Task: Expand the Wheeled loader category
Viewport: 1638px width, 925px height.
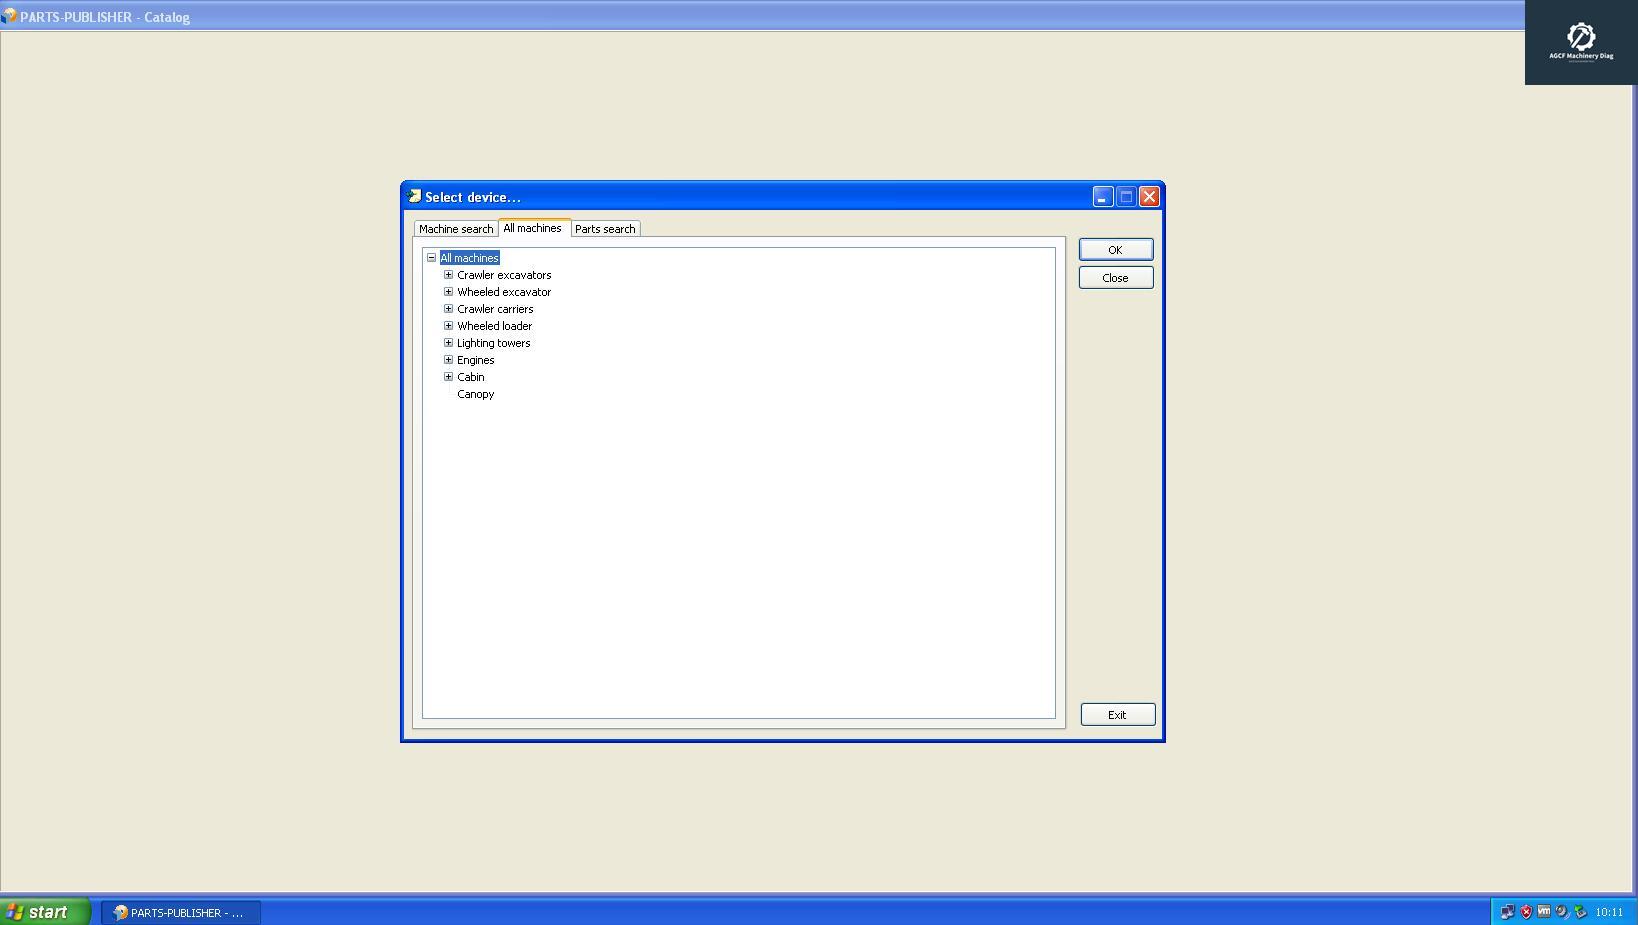Action: tap(448, 326)
